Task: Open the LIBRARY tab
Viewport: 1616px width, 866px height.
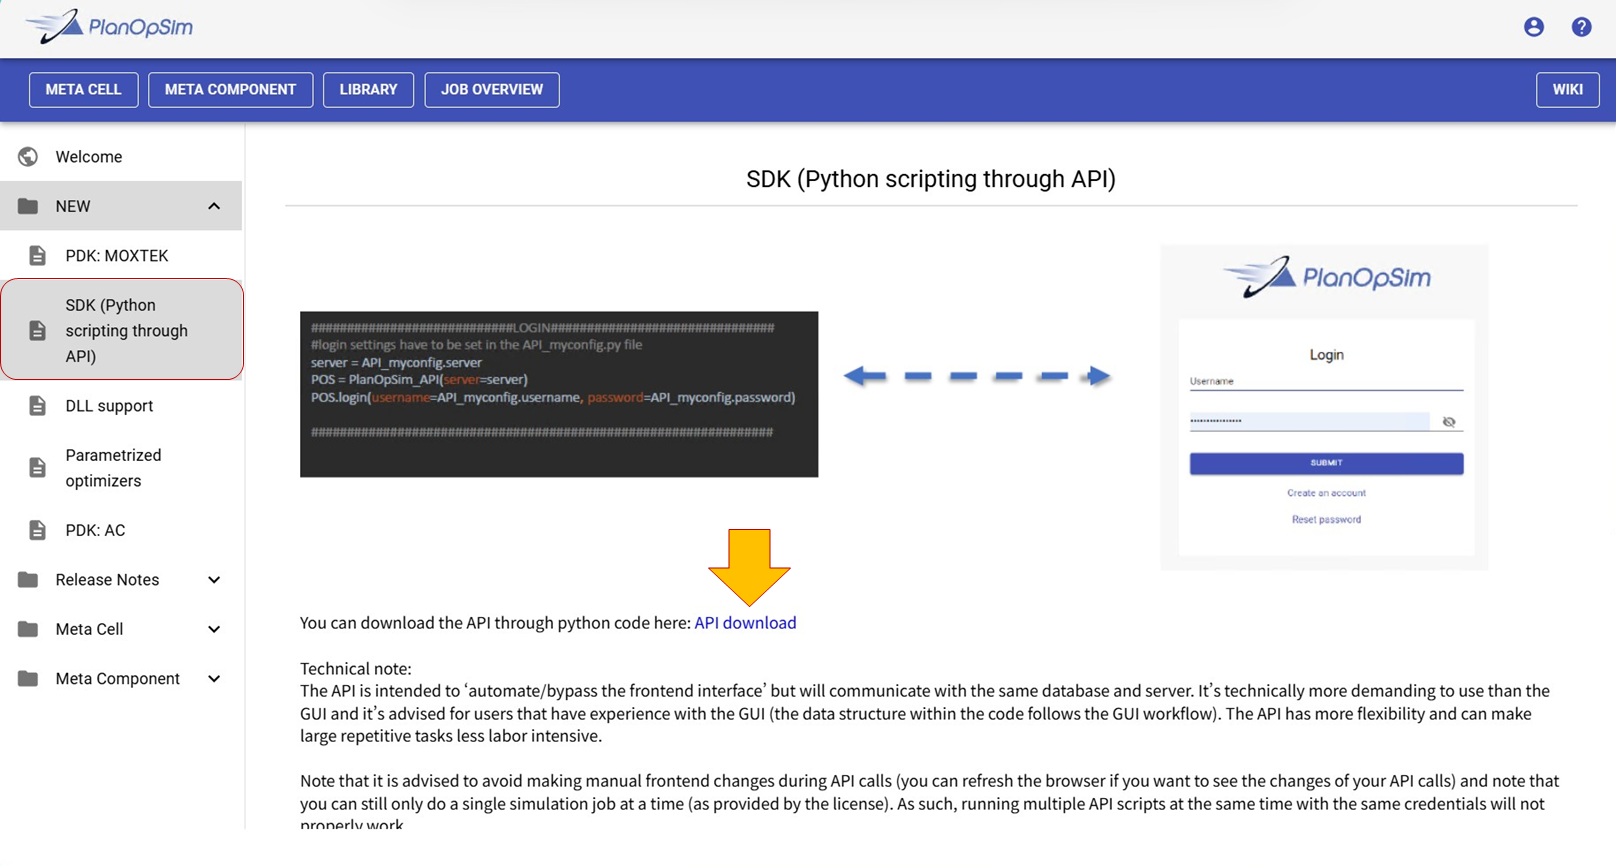Action: 368,90
